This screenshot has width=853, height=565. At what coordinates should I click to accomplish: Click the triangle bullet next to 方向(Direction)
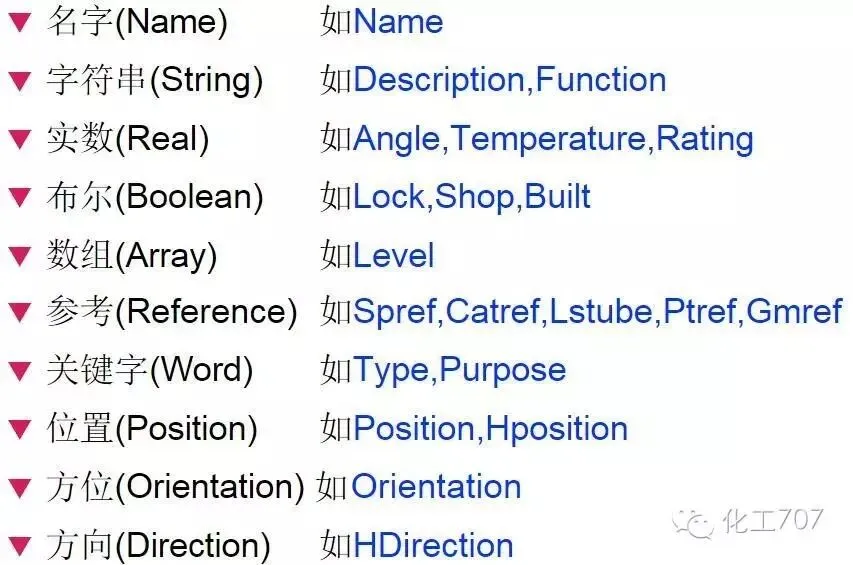(20, 546)
